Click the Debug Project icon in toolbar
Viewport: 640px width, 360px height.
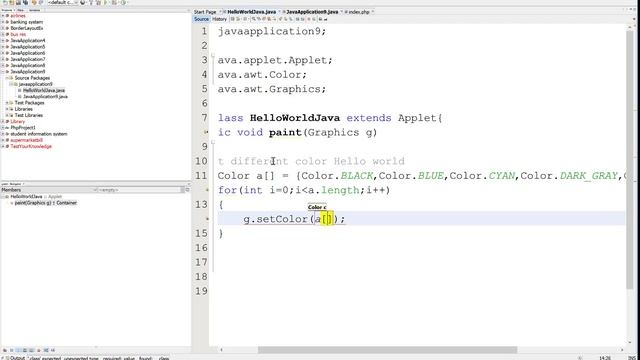coord(115,2)
